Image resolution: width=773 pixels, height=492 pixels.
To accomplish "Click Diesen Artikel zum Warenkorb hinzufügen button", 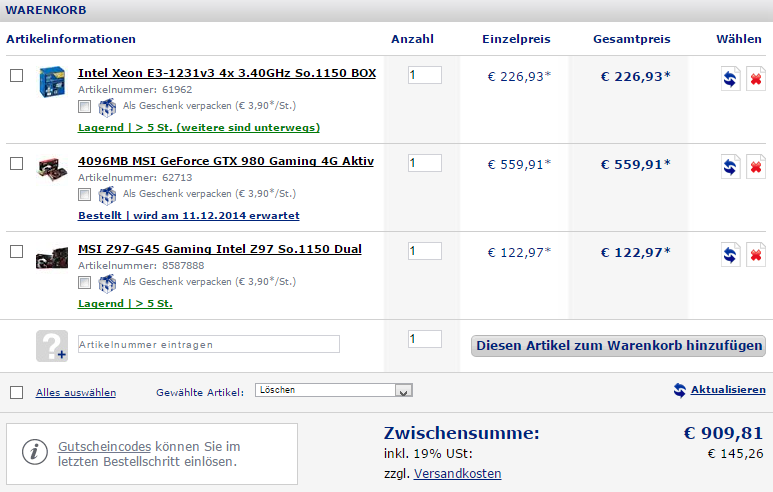I will 619,346.
